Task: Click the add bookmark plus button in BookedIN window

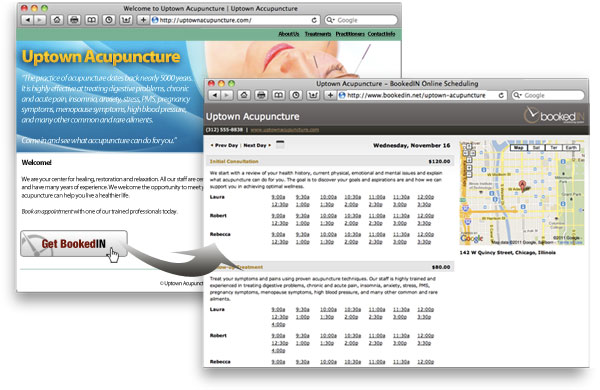Action: 330,95
